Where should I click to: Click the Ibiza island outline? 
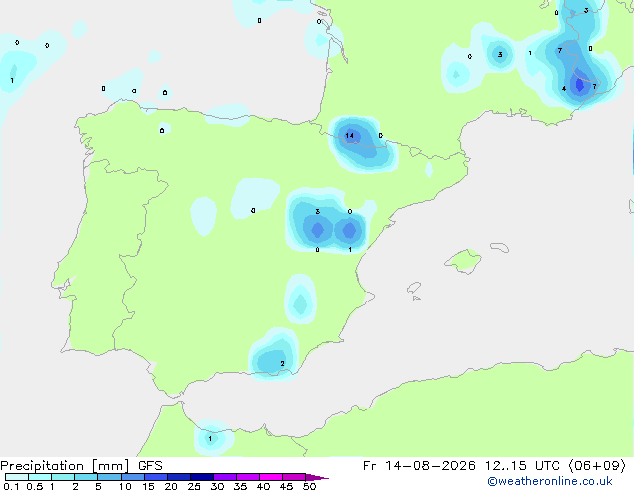(414, 288)
